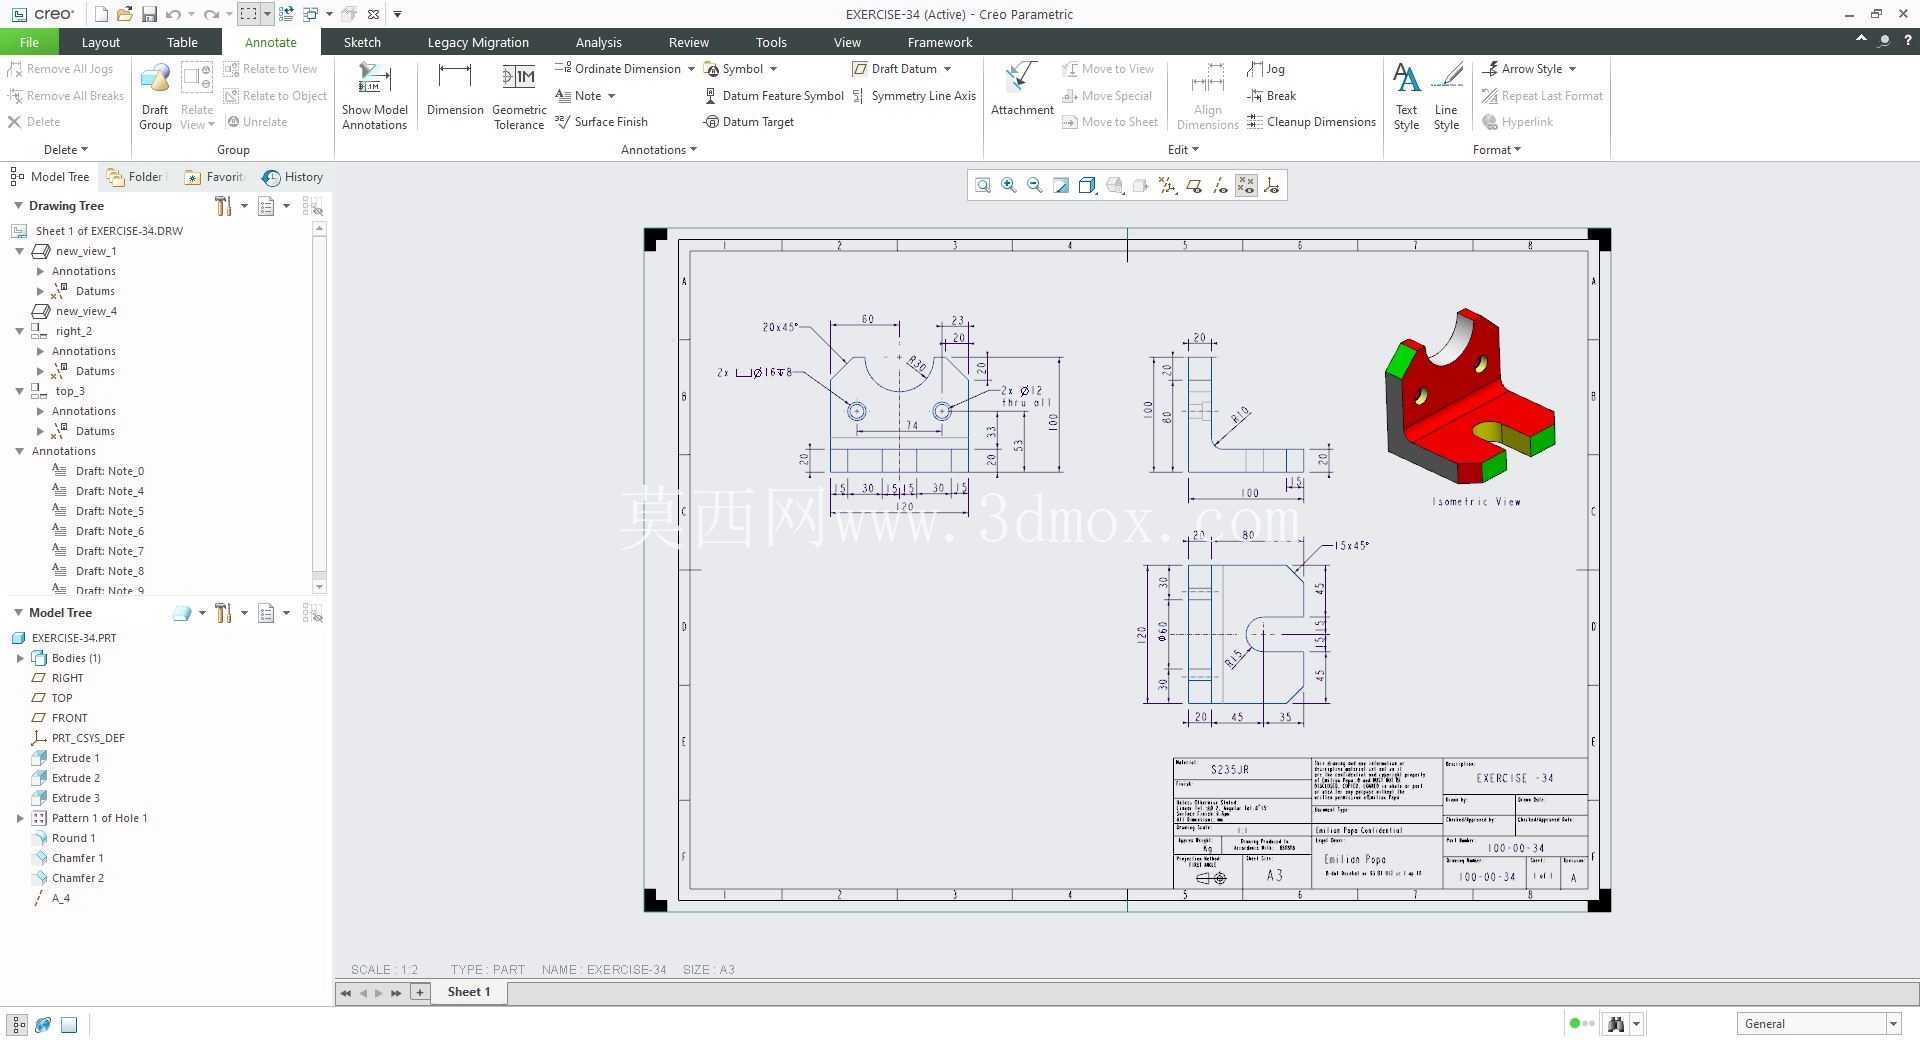Toggle point display in the graphics toolbar
Screen dimensions: 1920x1040
tap(1246, 185)
